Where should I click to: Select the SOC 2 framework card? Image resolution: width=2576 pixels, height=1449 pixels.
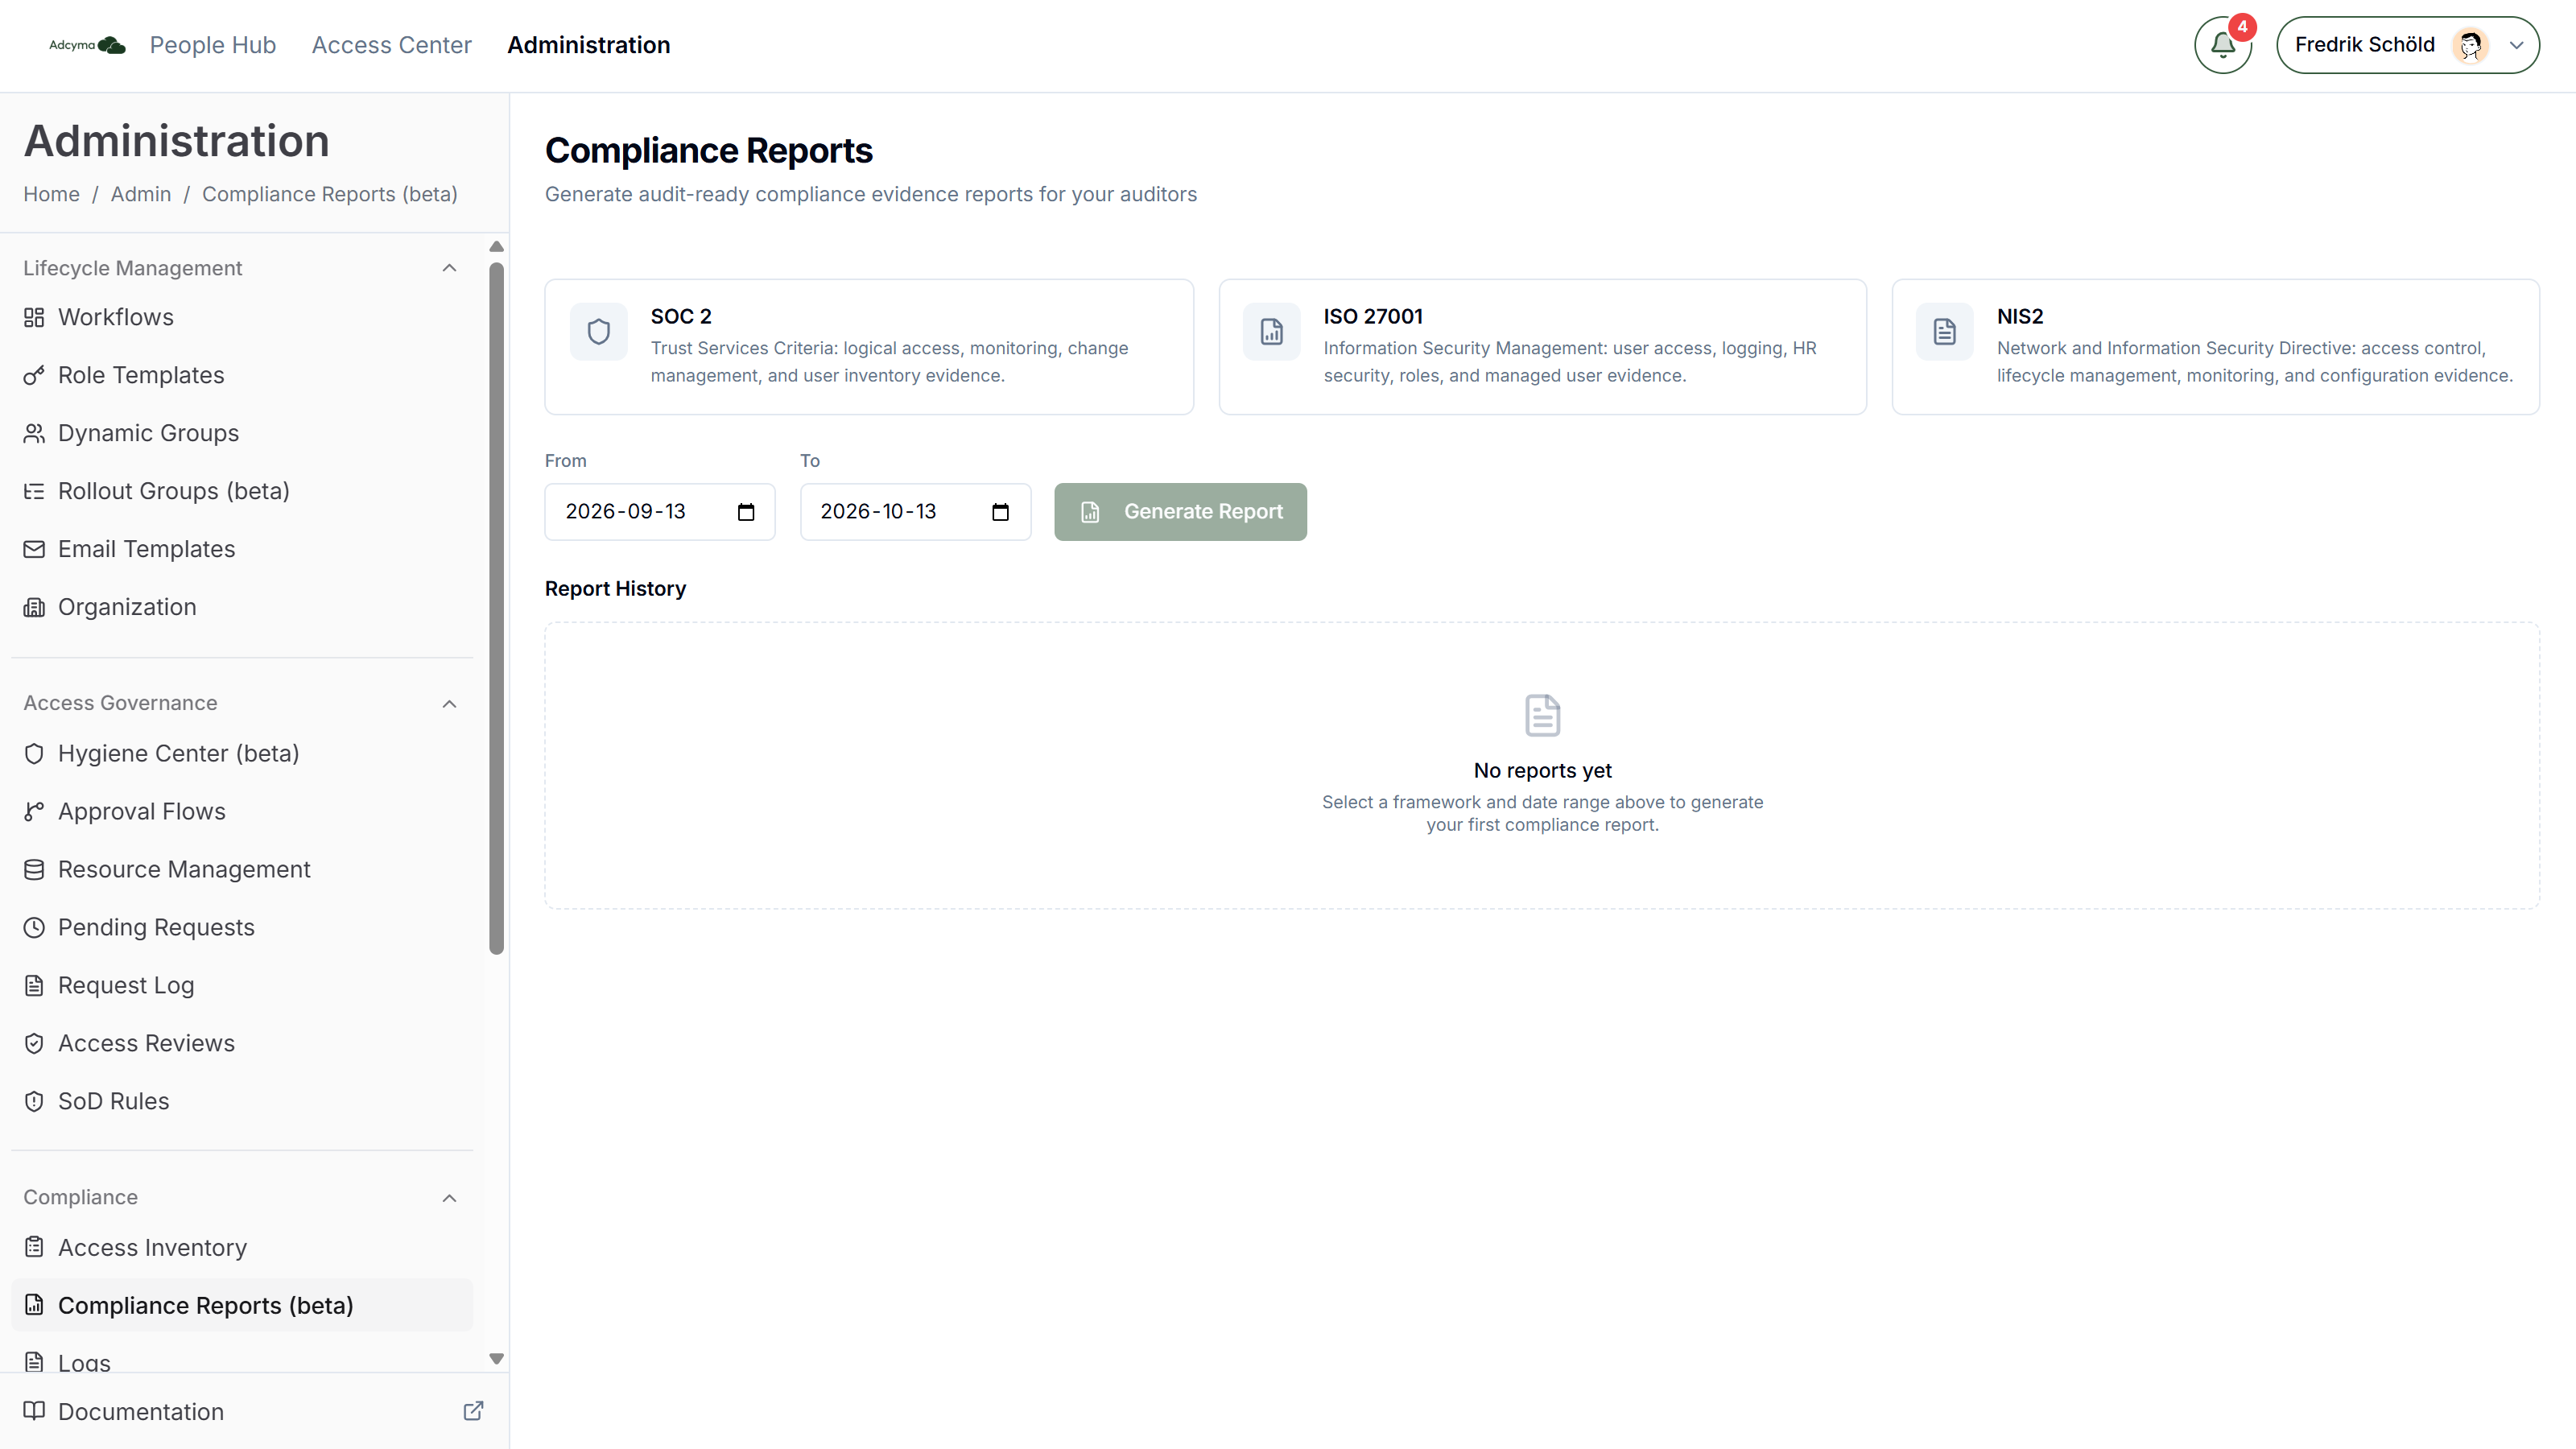[869, 347]
